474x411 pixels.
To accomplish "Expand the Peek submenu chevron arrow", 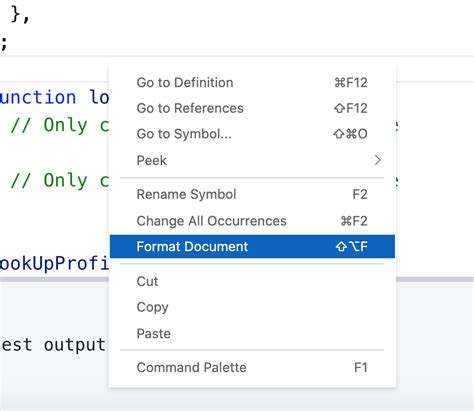I will pyautogui.click(x=377, y=160).
